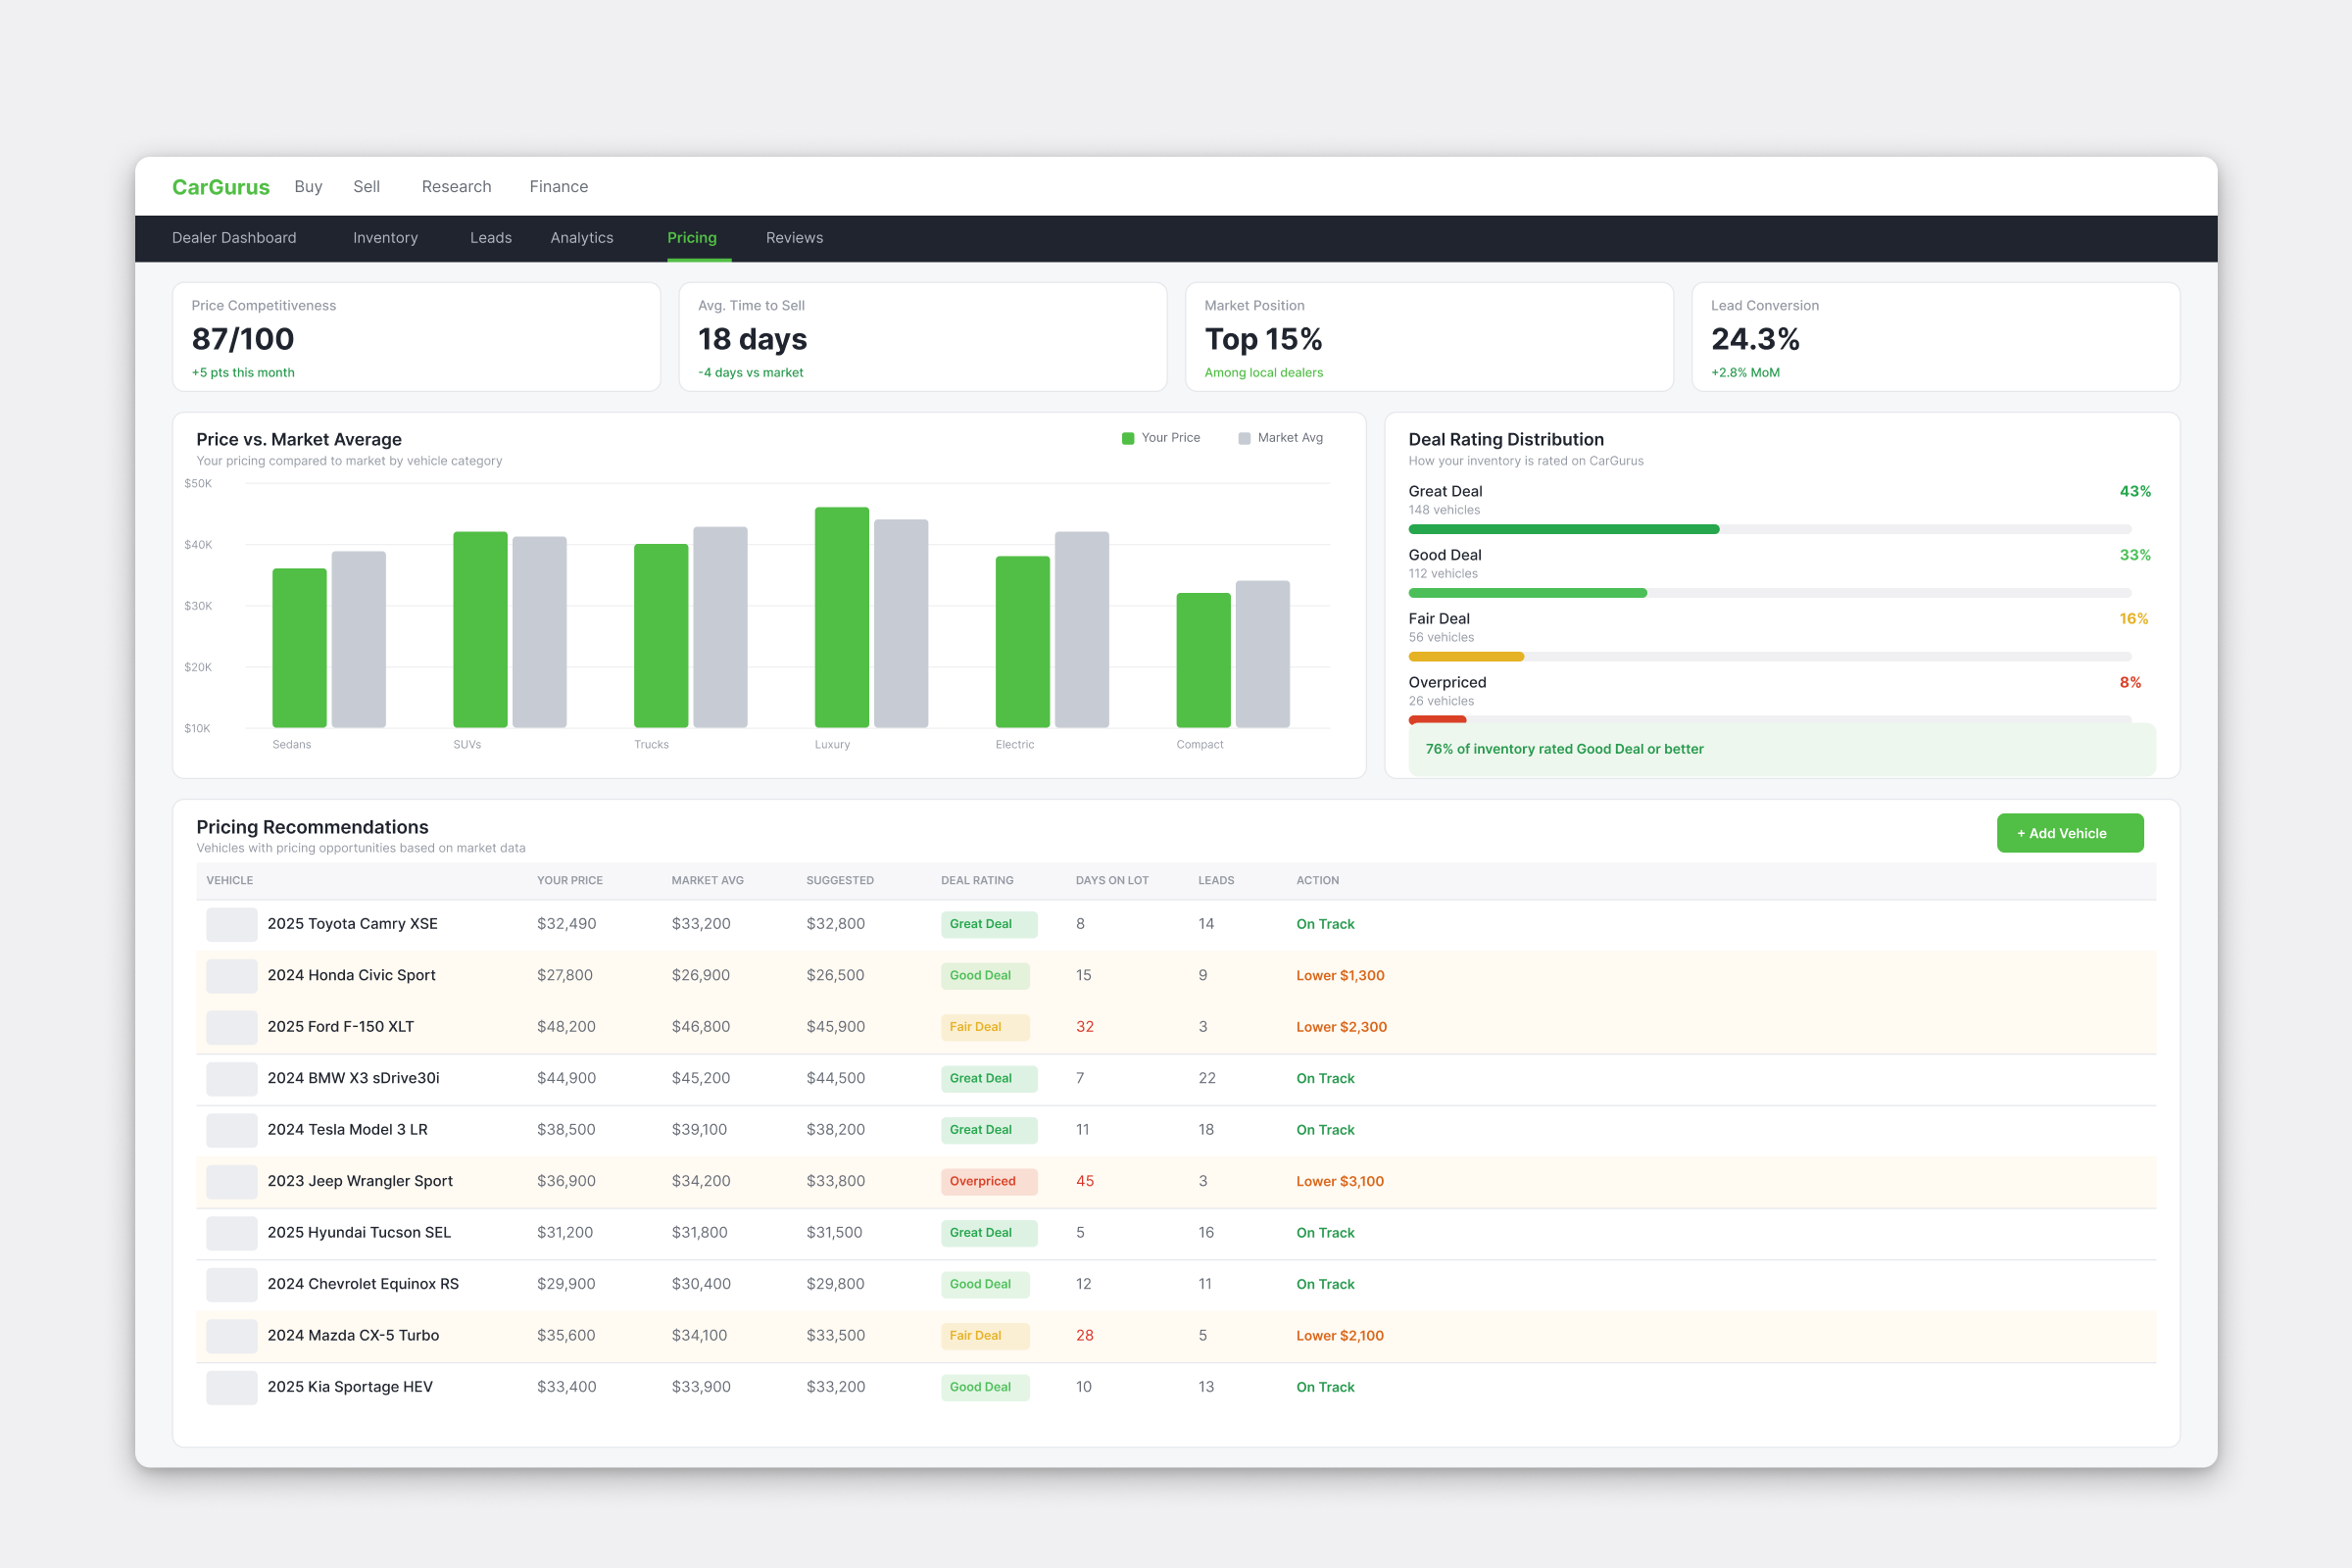
Task: Click the Fair Deal badge for Ford F-150
Action: tap(985, 1027)
